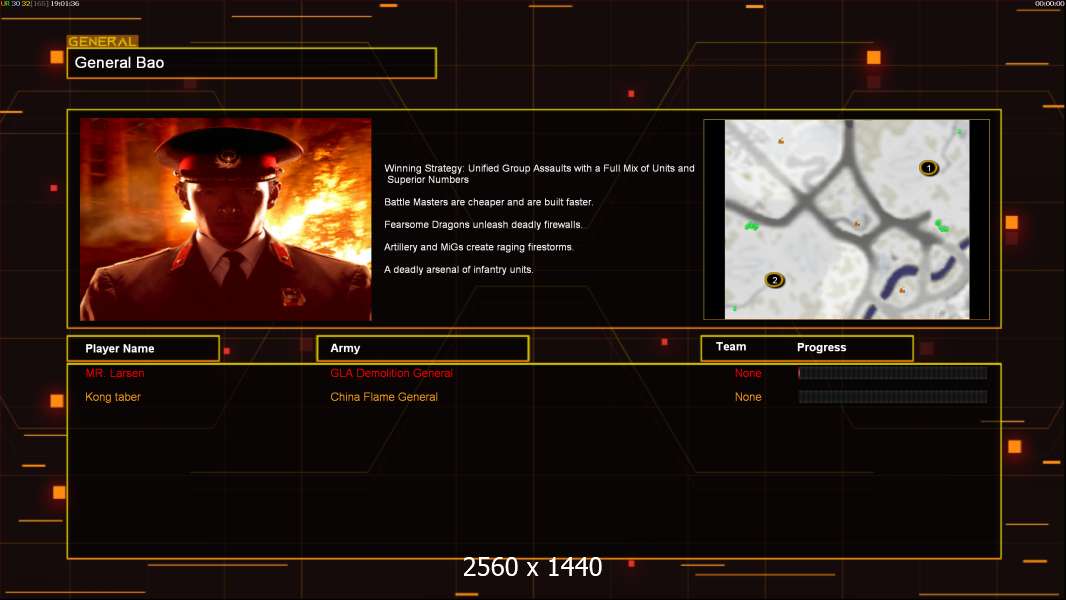1066x600 pixels.
Task: Click the 00:00:00 timer at top right
Action: tap(1049, 3)
